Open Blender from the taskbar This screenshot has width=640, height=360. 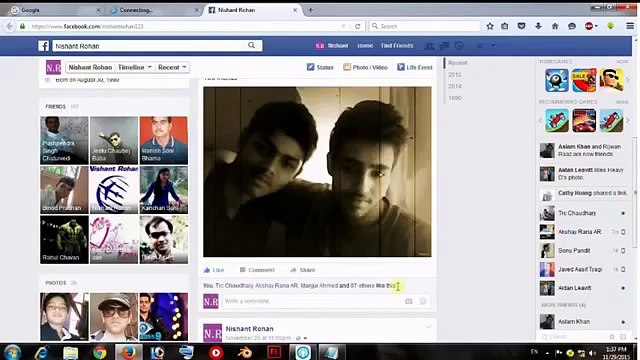click(x=245, y=352)
